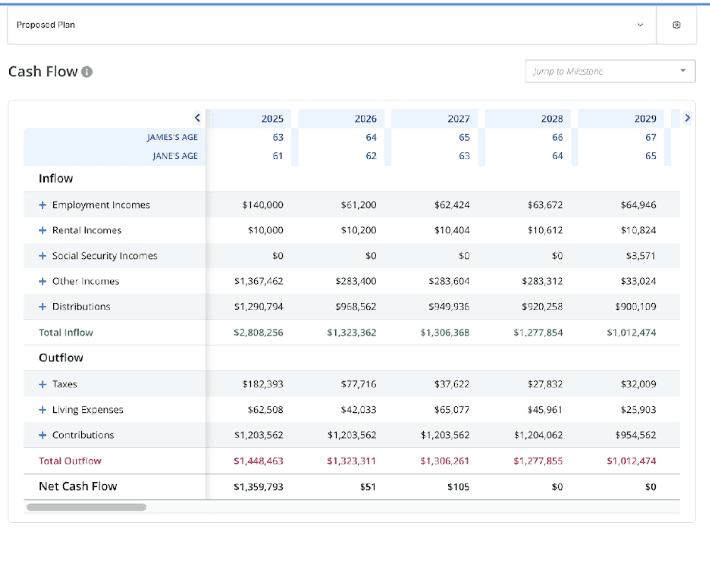Open Jump to Milestone dropdown
710x586 pixels.
(x=609, y=71)
